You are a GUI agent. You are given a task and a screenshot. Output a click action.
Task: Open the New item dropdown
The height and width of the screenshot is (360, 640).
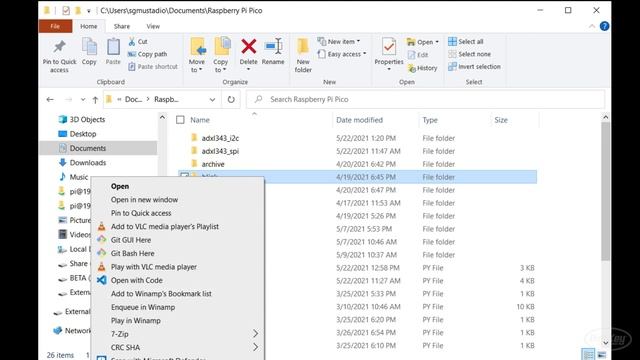(339, 42)
